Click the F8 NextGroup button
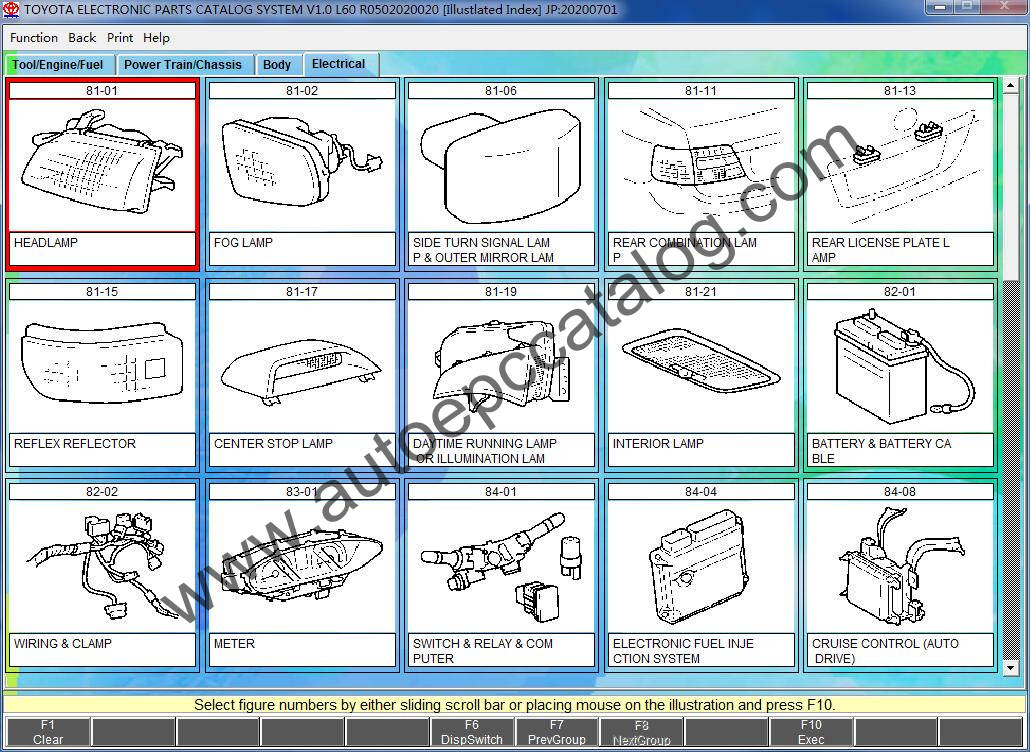The height and width of the screenshot is (752, 1030). [641, 732]
